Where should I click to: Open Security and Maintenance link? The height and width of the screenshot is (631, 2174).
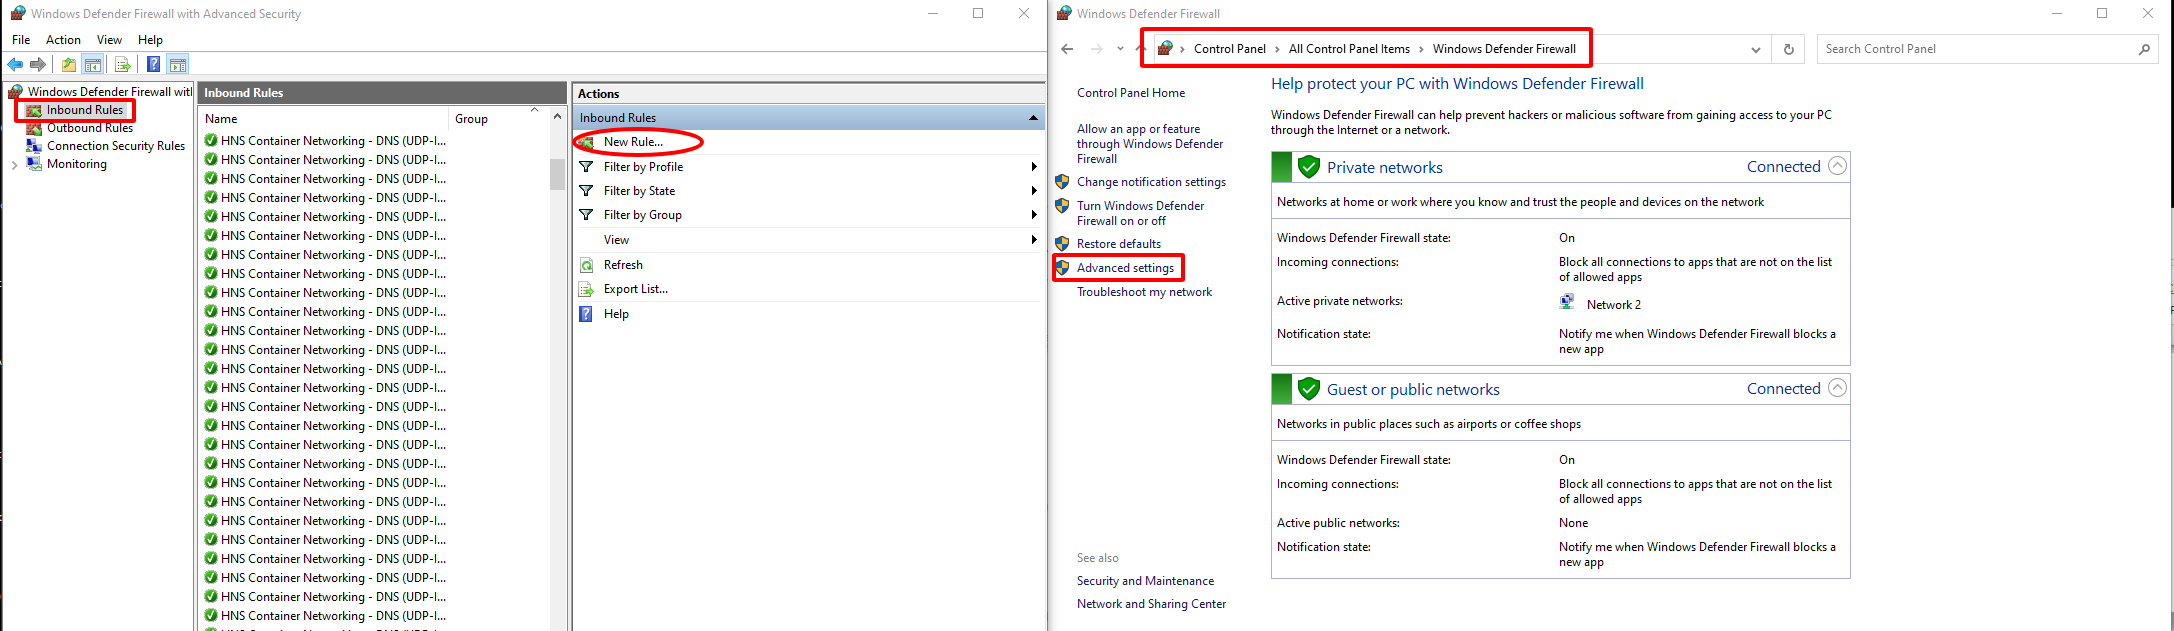coord(1145,581)
